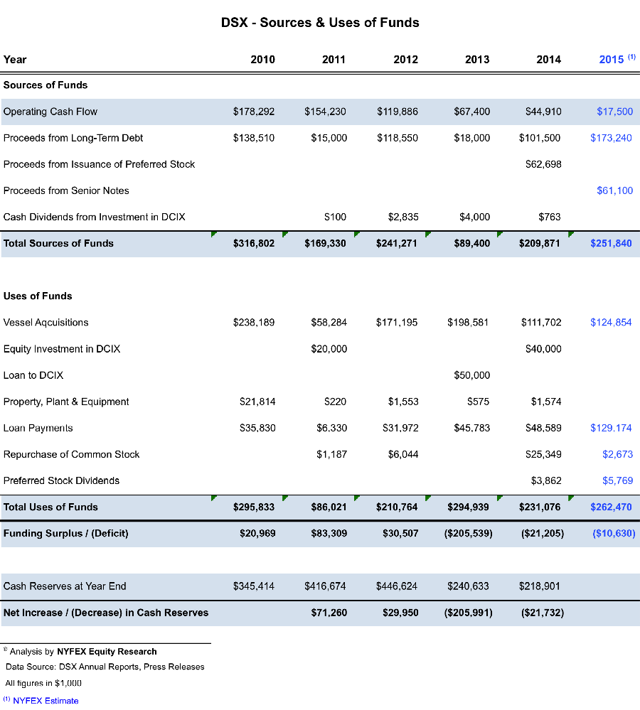Select the $35,830 loan payments cell
Image resolution: width=640 pixels, height=710 pixels.
coord(257,428)
